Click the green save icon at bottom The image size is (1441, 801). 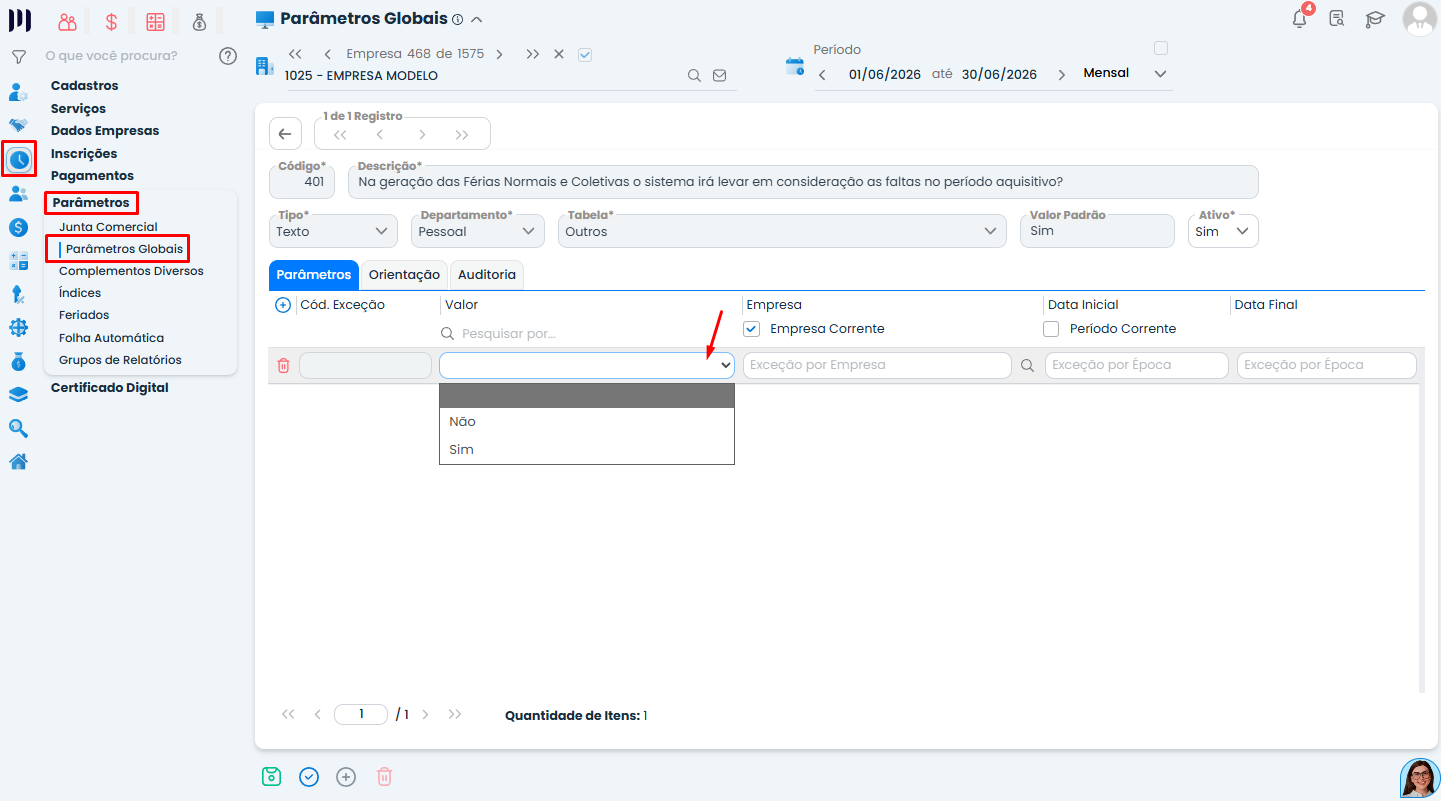pyautogui.click(x=271, y=776)
